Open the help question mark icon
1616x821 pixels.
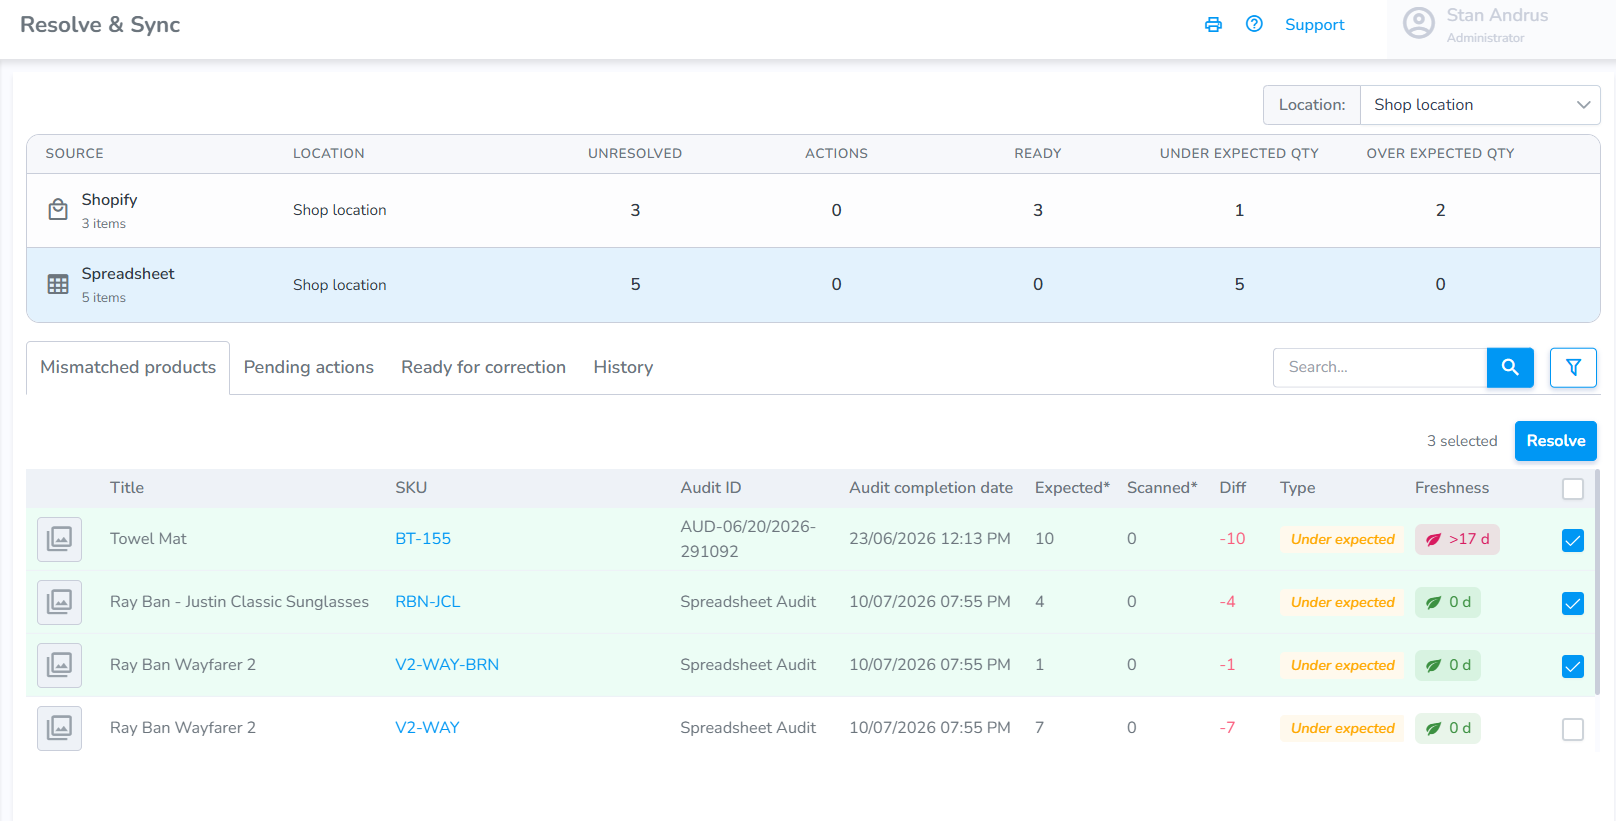click(1254, 24)
